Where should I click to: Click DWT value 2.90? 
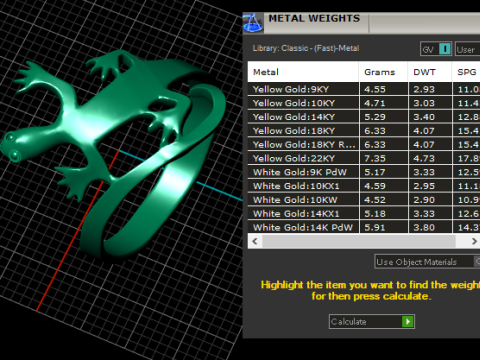(x=424, y=200)
